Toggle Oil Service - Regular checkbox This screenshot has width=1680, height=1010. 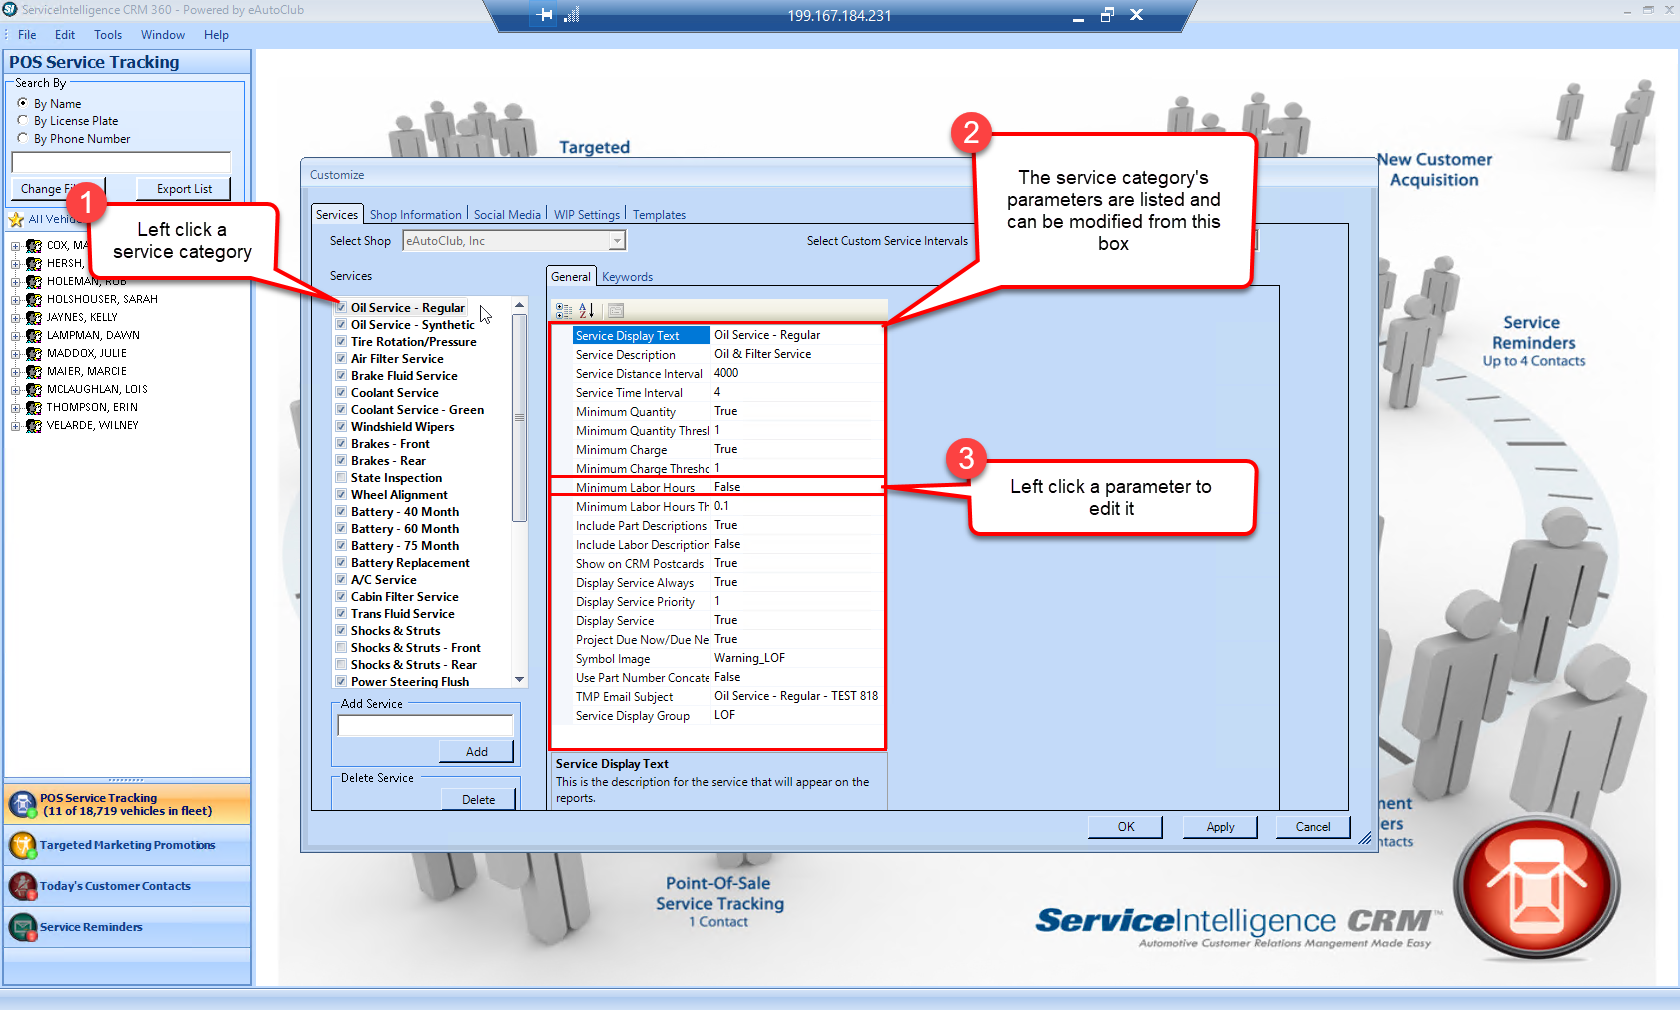341,307
